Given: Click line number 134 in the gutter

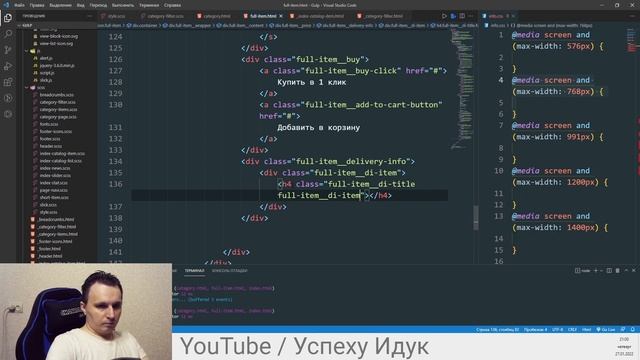Looking at the screenshot, I should click(116, 162).
